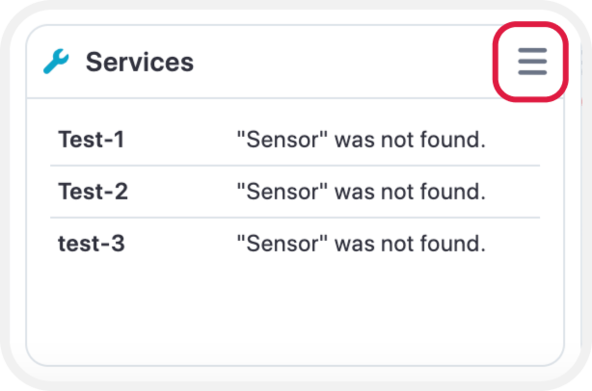
Task: Click Test-2's "Sensor" was not found message
Action: pyautogui.click(x=361, y=191)
